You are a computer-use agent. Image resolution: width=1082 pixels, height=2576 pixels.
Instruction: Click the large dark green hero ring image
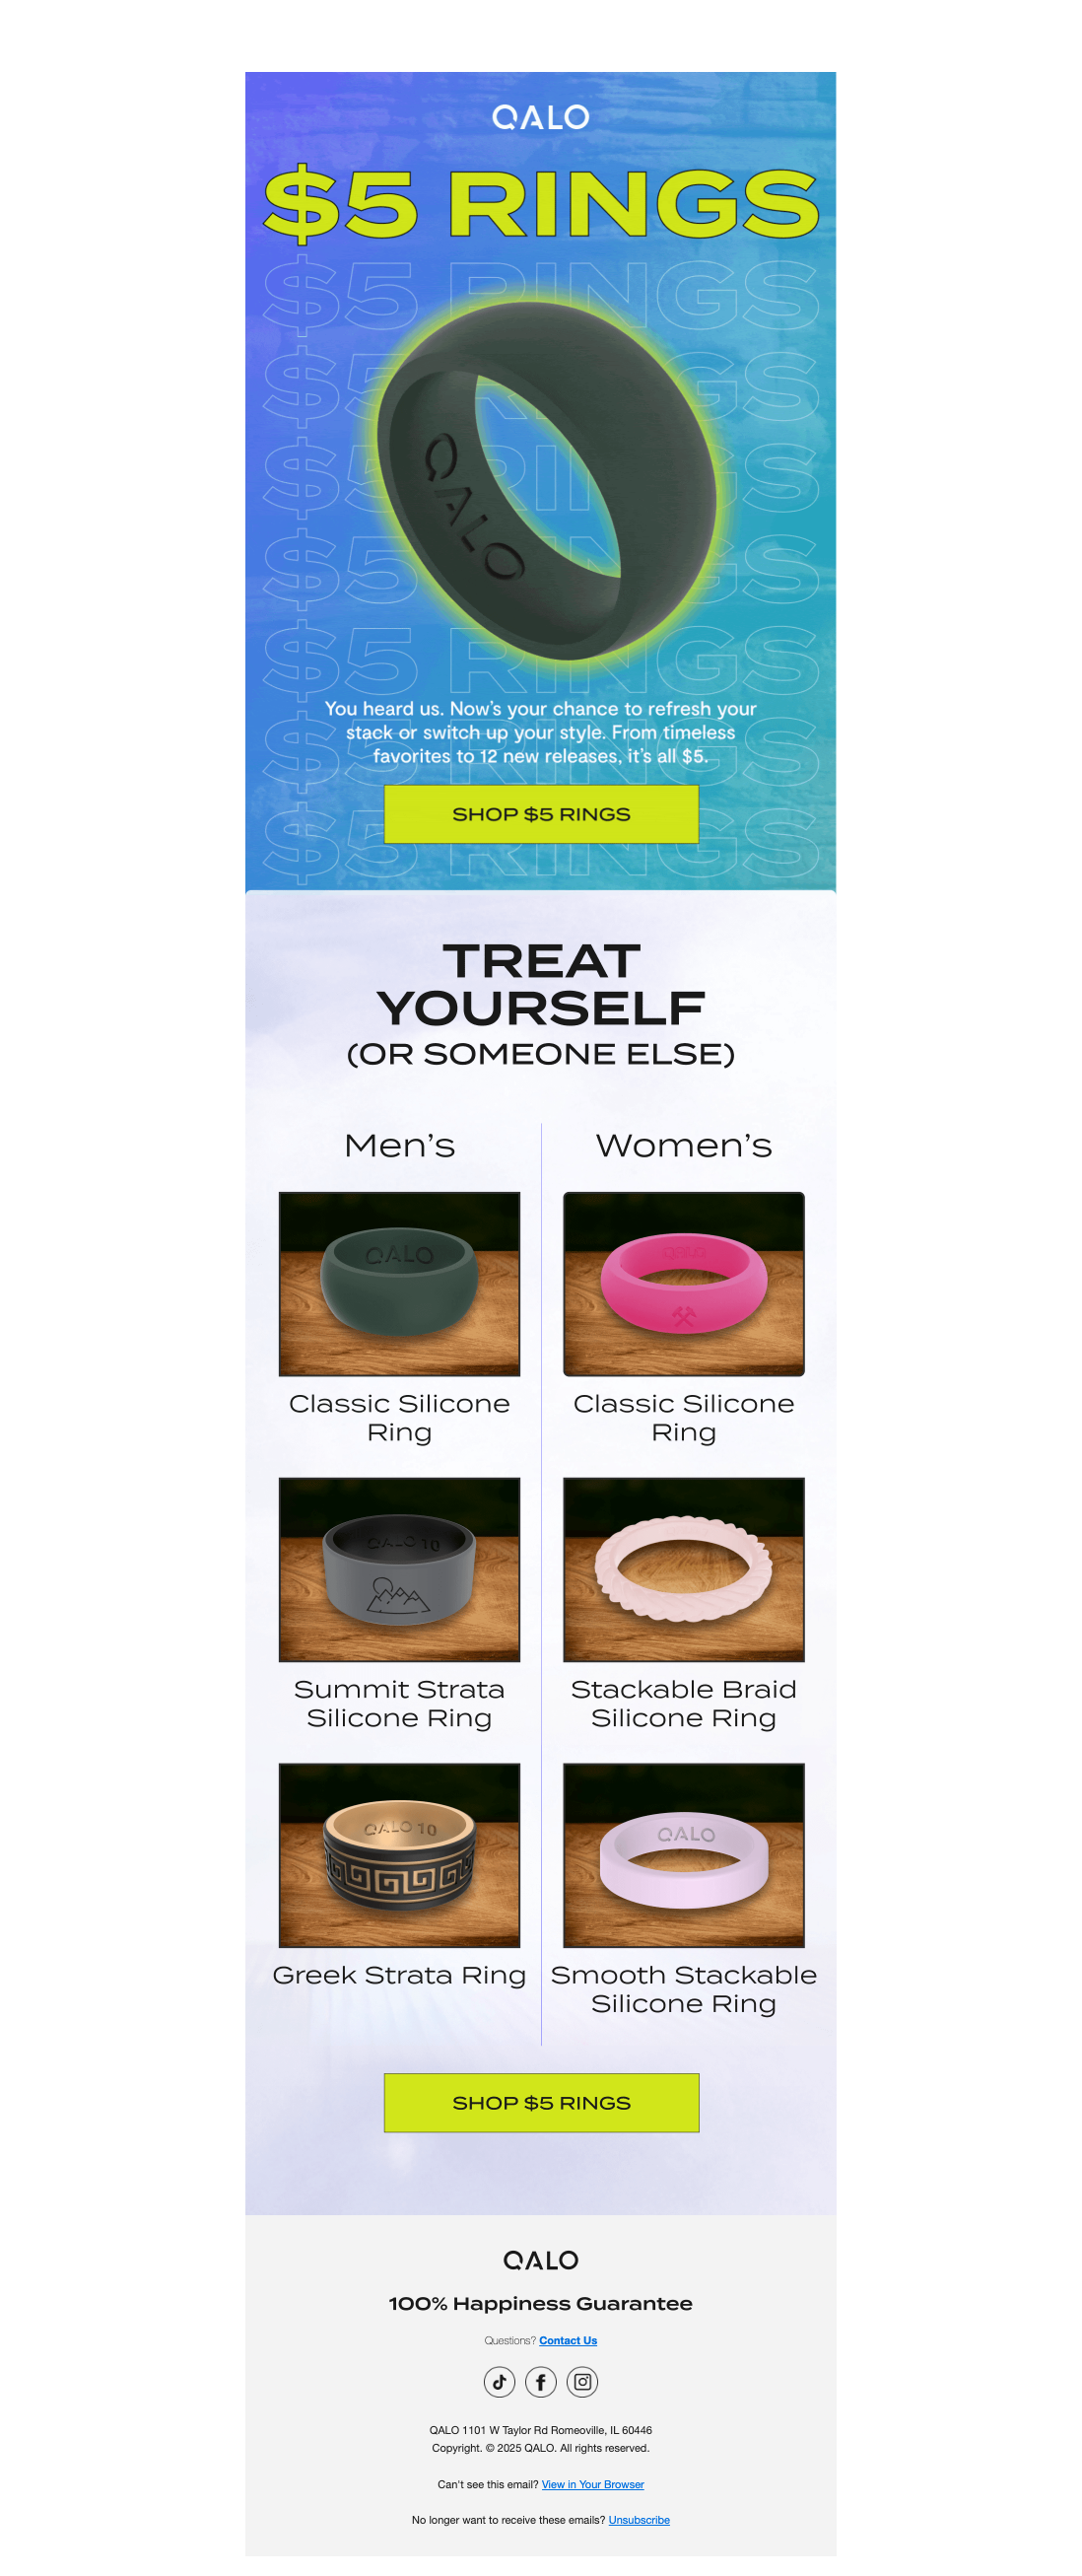[x=546, y=483]
